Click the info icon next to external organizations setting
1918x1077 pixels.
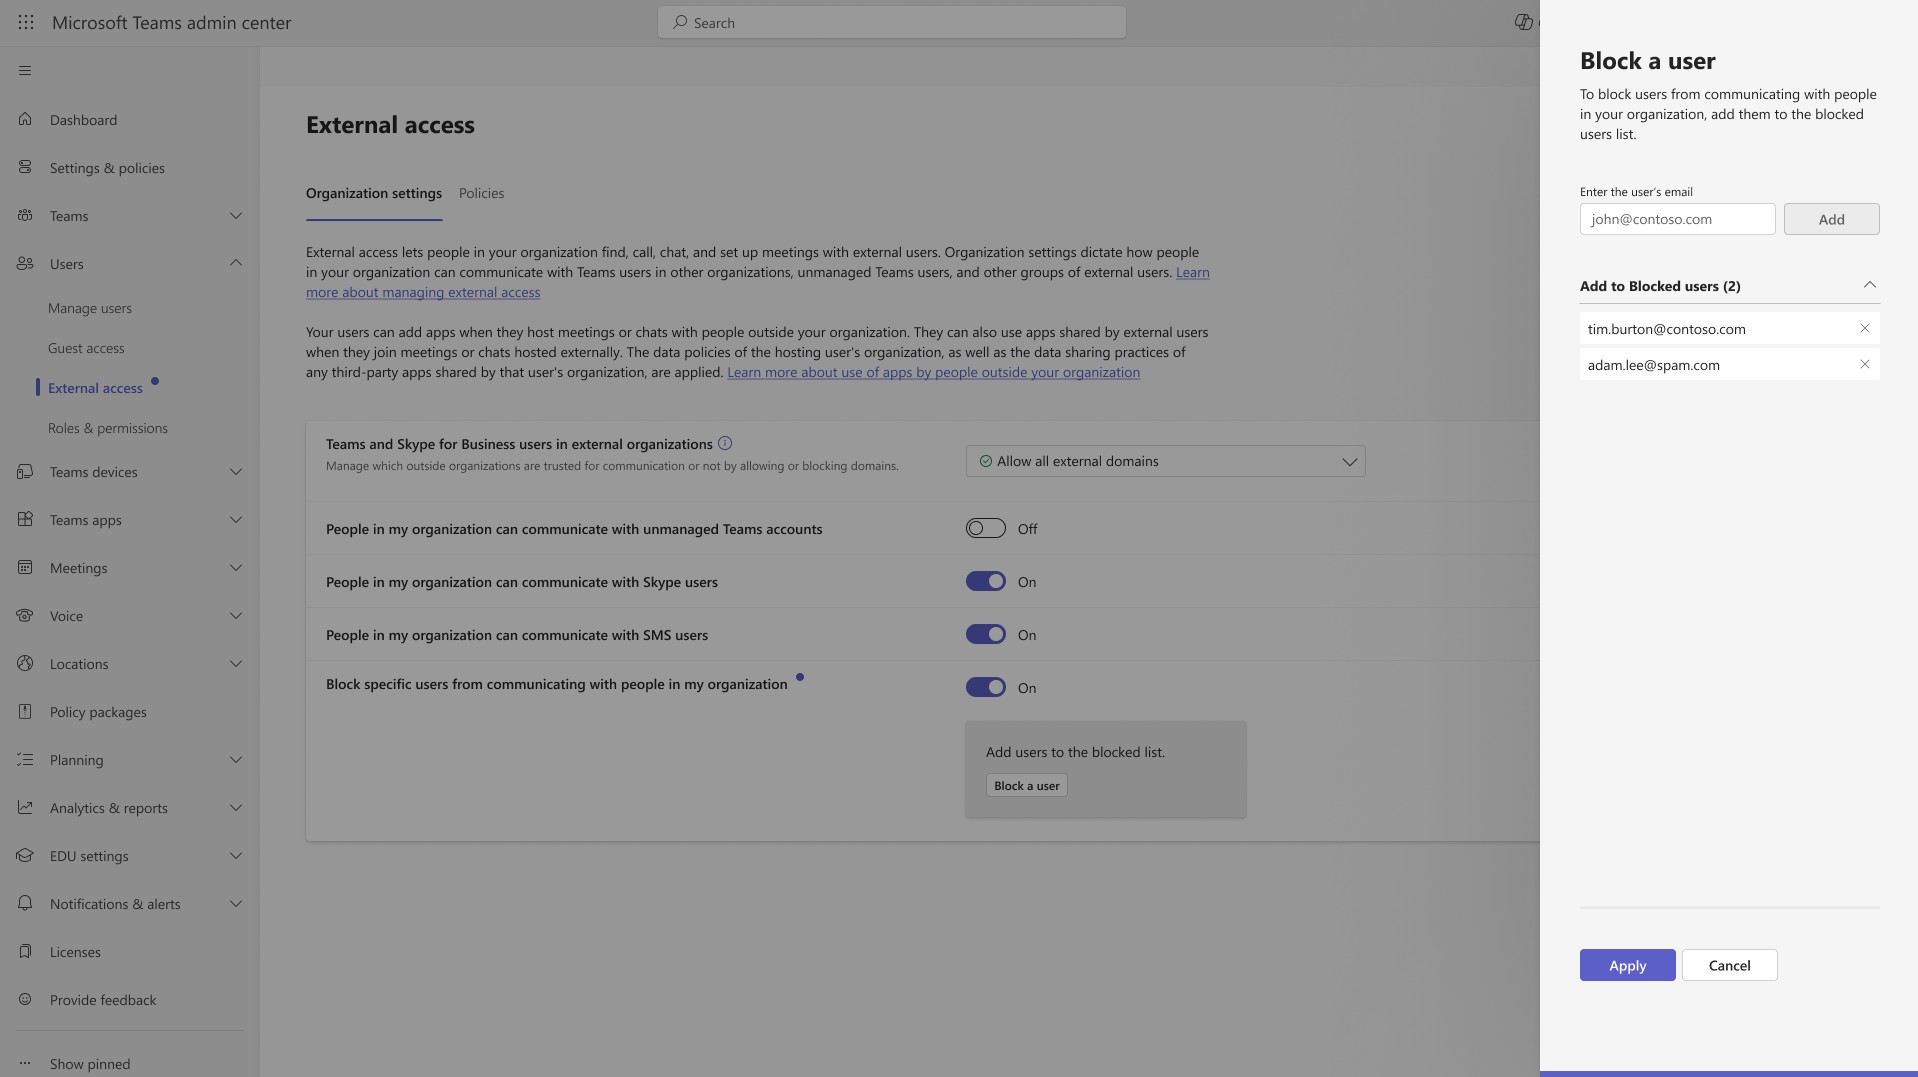[x=726, y=443]
